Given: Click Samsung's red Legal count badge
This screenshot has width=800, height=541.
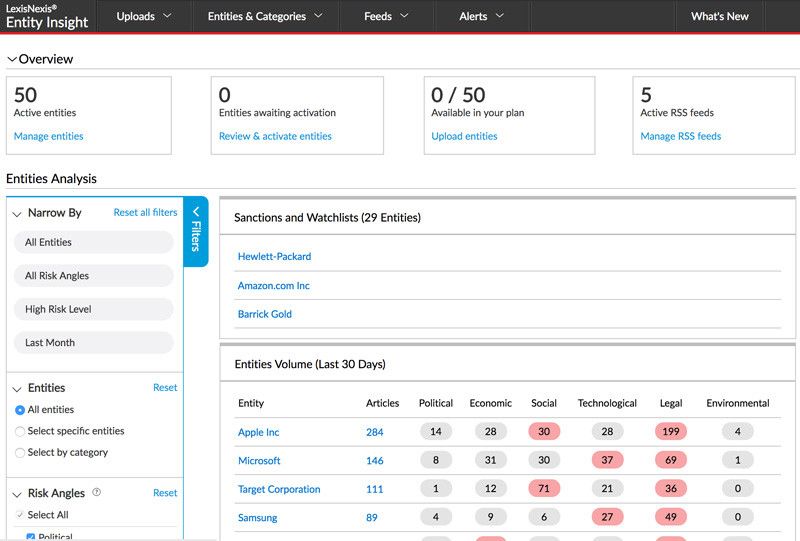Looking at the screenshot, I should pos(671,518).
